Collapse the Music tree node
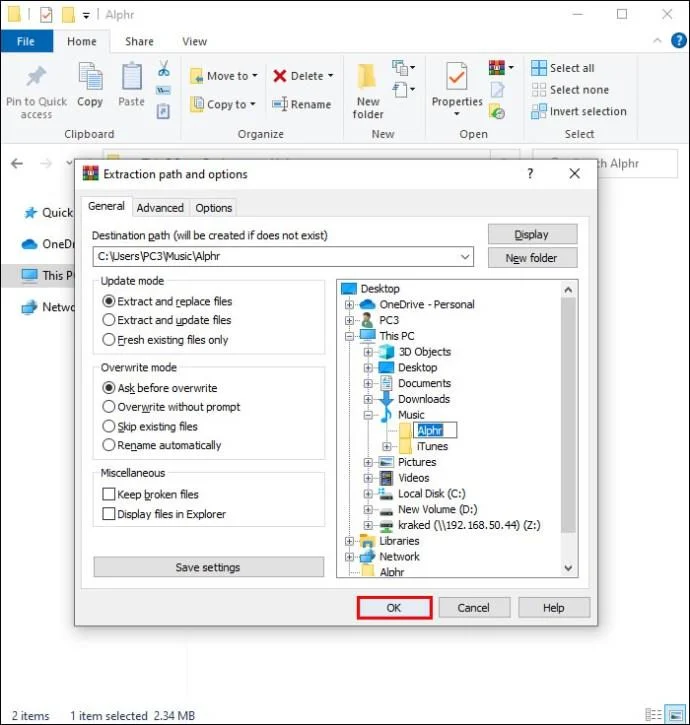The height and width of the screenshot is (725, 690). [368, 415]
